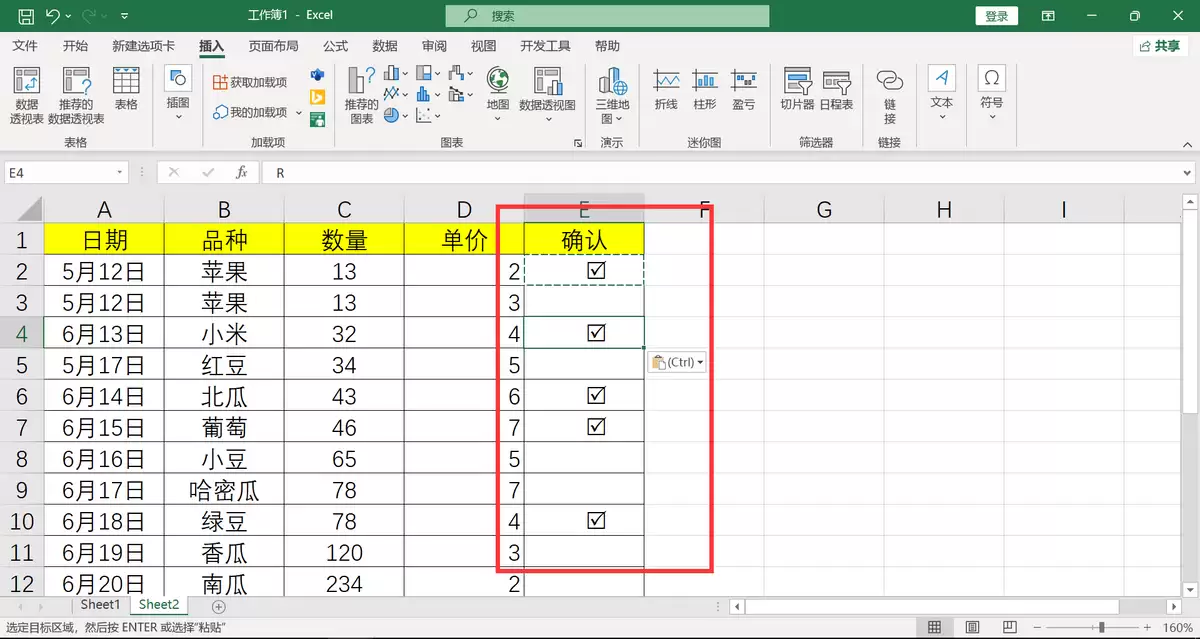Switch to the Sheet1 worksheet tab

pyautogui.click(x=100, y=604)
